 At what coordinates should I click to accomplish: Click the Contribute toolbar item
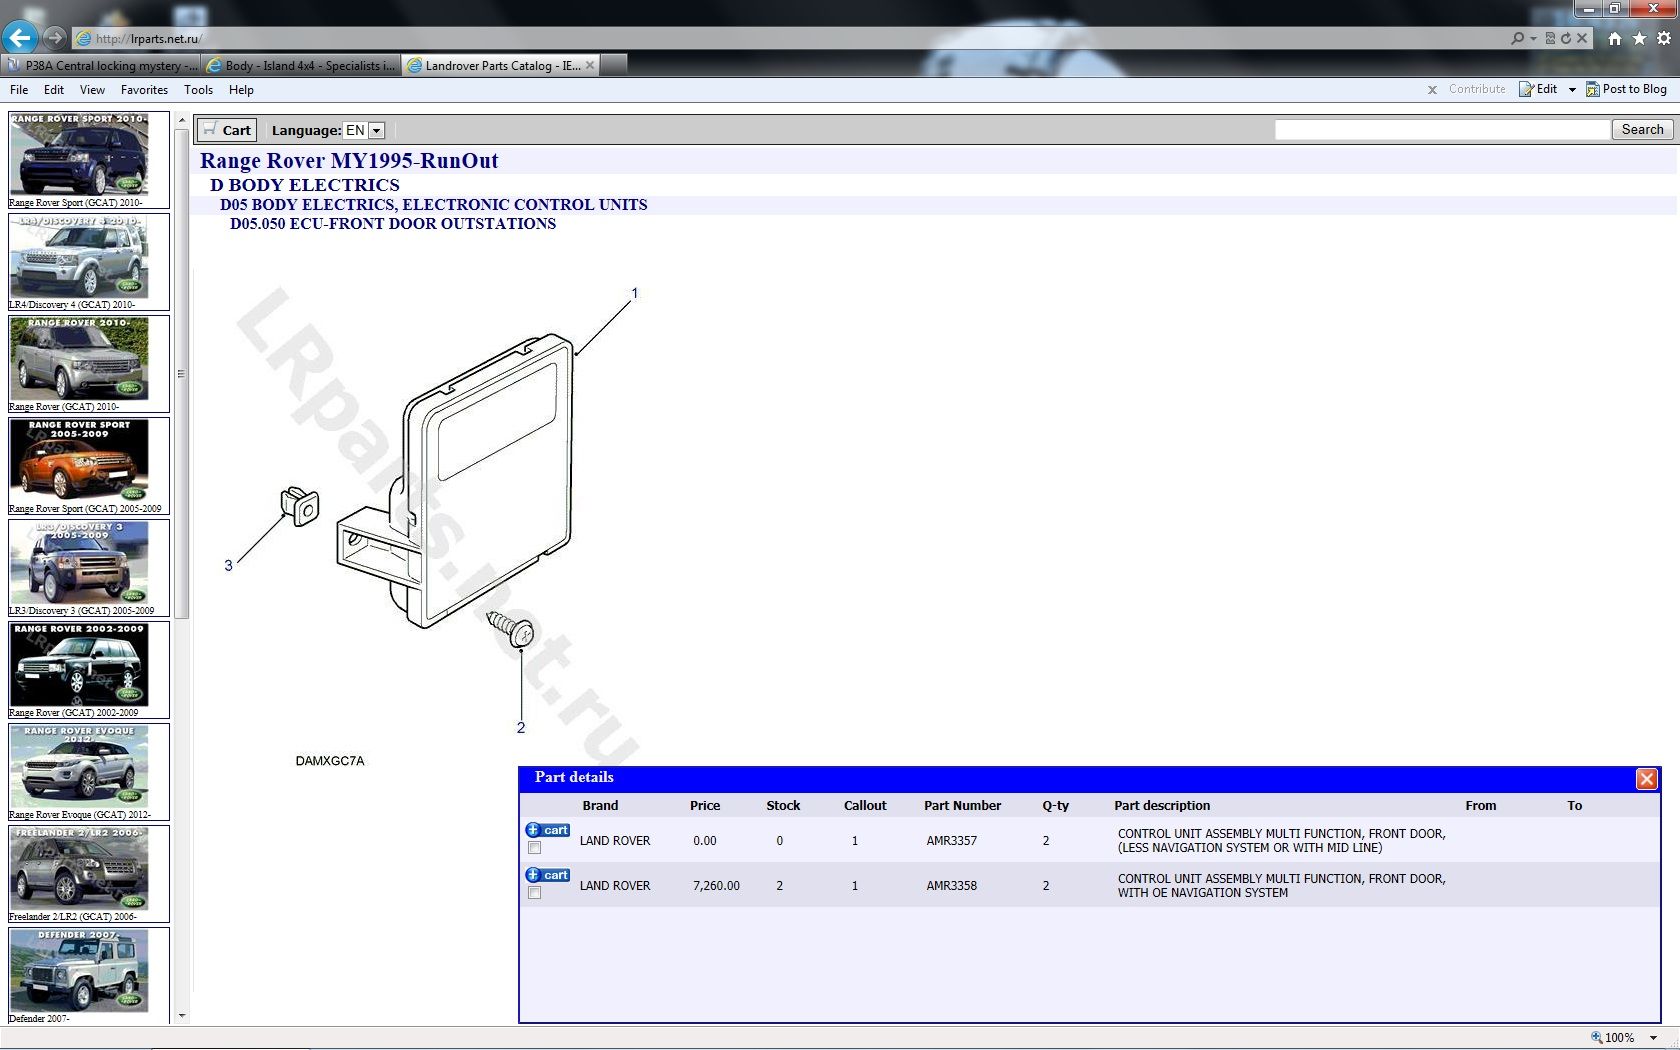[1476, 90]
